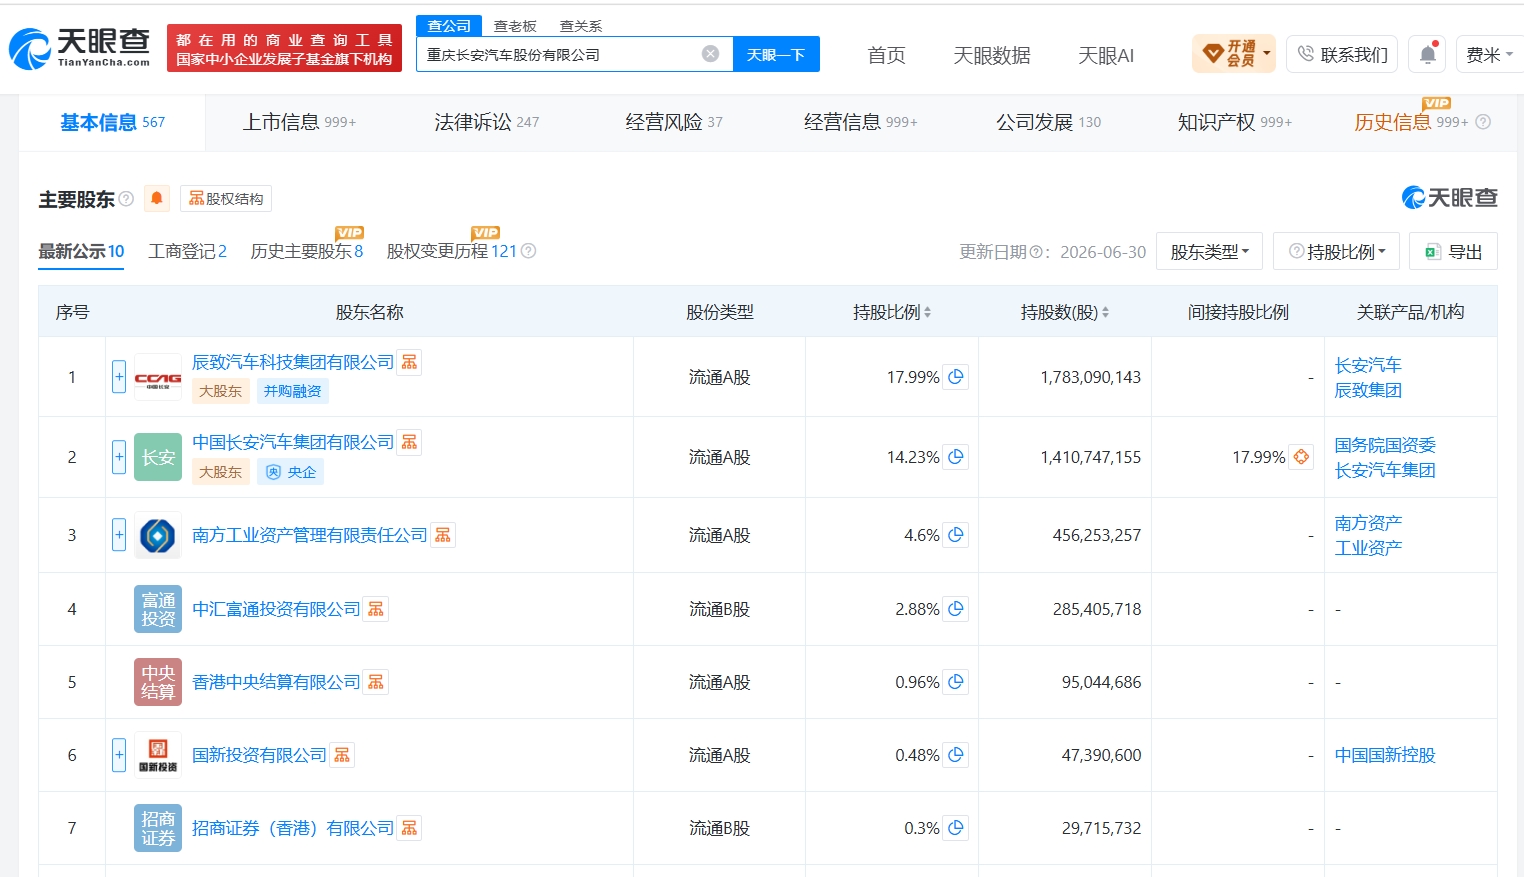Viewport: 1524px width, 877px height.
Task: Expand row 2 中国长安汽车集团 details
Action: pos(119,457)
